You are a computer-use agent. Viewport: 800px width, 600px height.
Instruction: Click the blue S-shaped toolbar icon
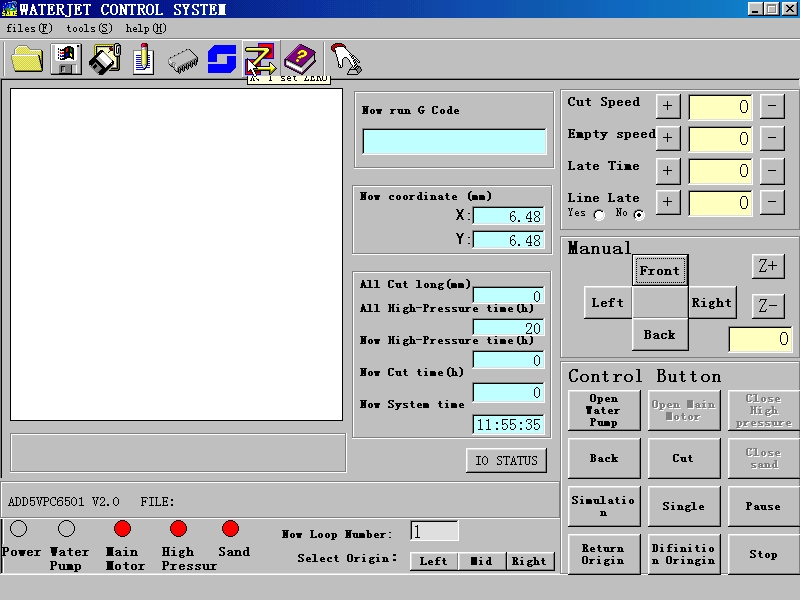[221, 59]
